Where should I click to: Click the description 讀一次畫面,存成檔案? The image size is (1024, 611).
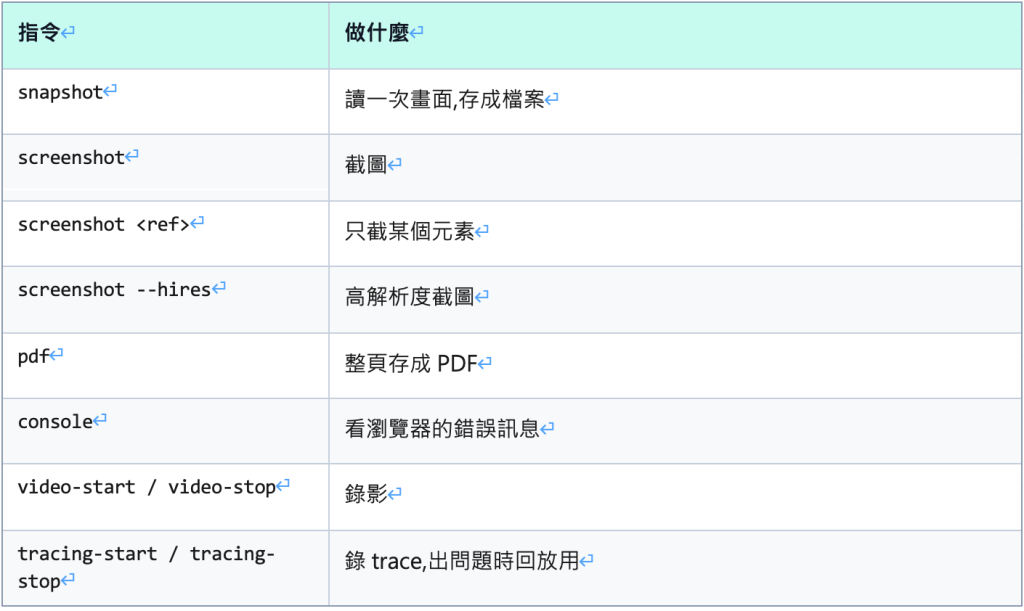[x=444, y=99]
